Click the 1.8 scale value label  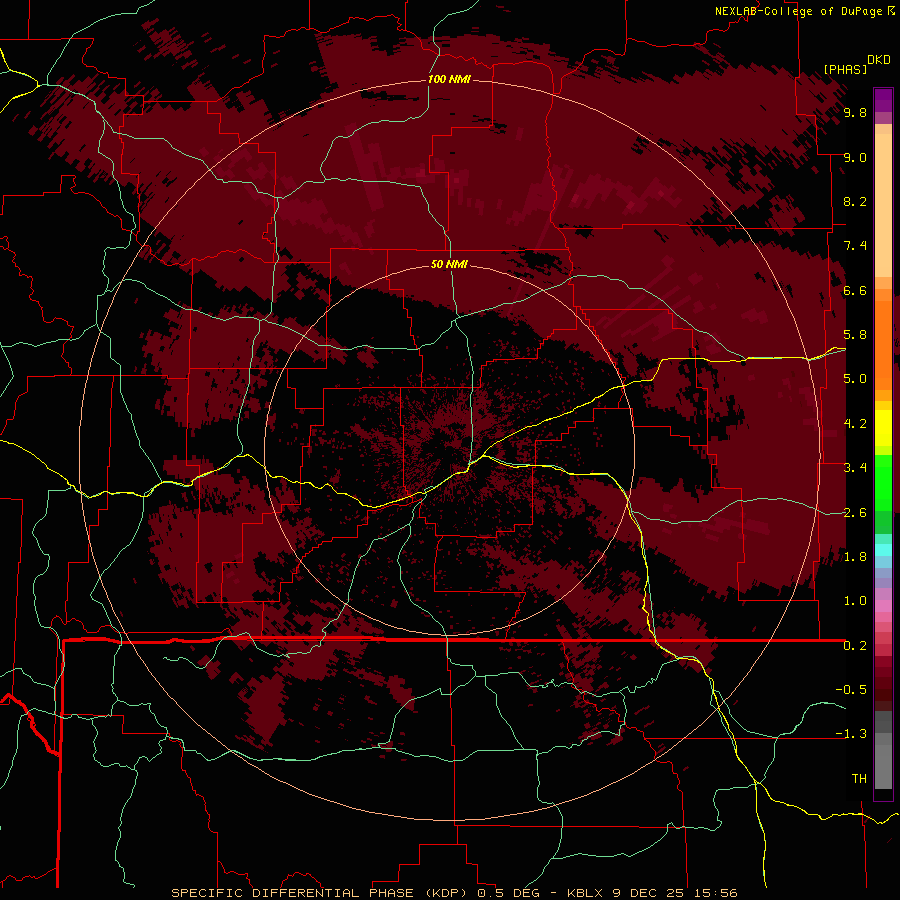coord(855,557)
